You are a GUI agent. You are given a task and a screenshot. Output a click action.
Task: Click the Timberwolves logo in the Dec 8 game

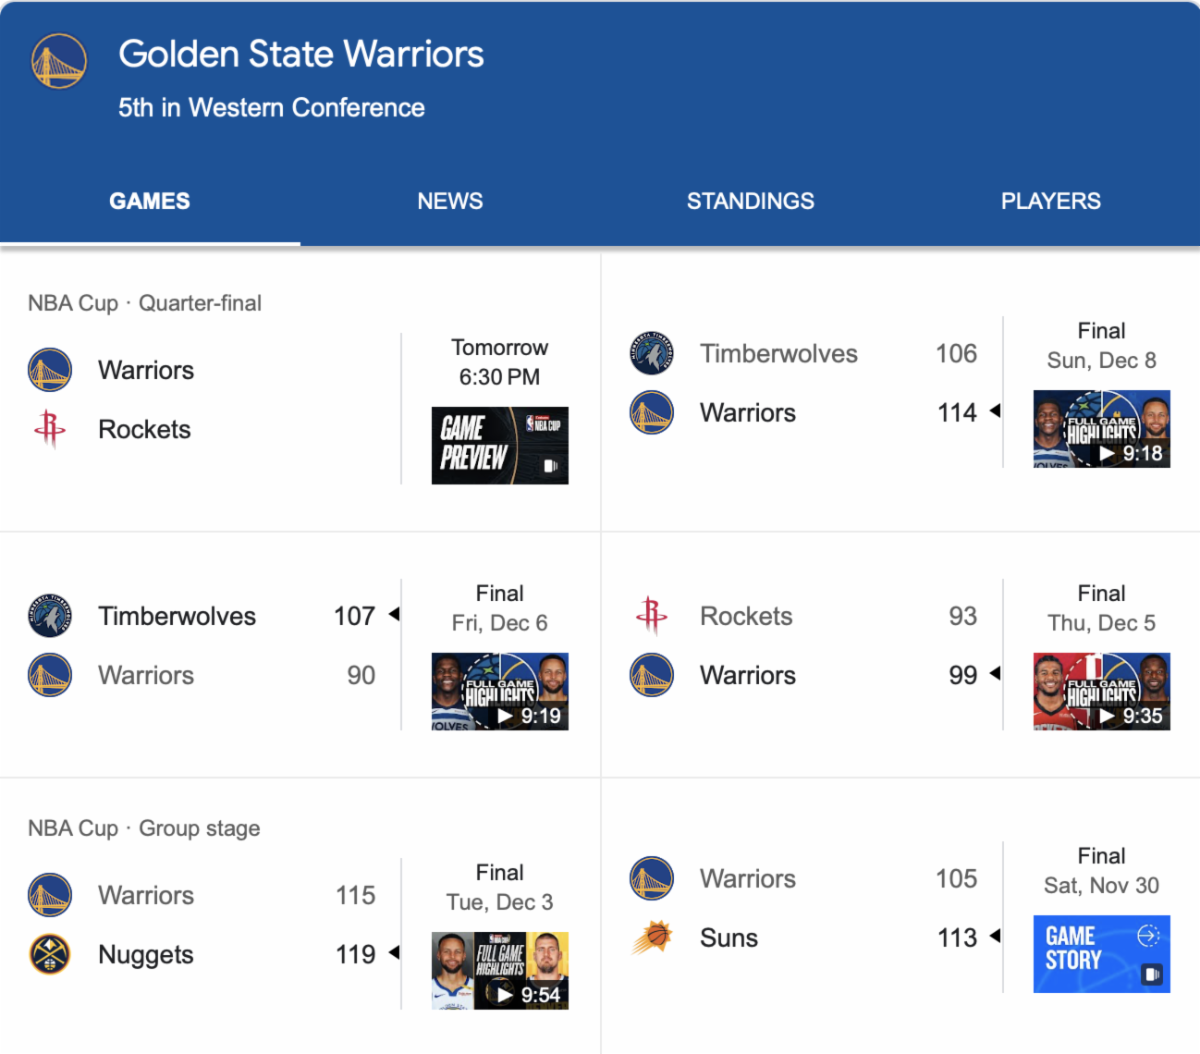652,354
